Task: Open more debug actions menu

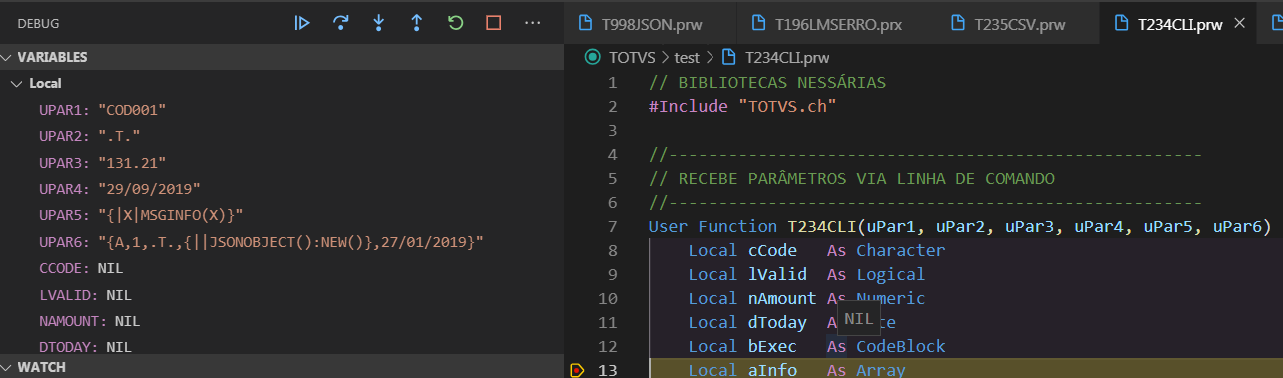Action: pyautogui.click(x=532, y=22)
